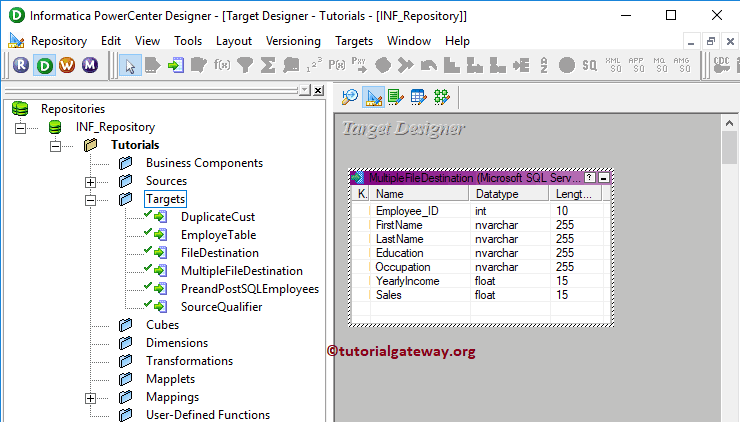The height and width of the screenshot is (422, 740).
Task: Select the Cubes folder
Action: (162, 325)
